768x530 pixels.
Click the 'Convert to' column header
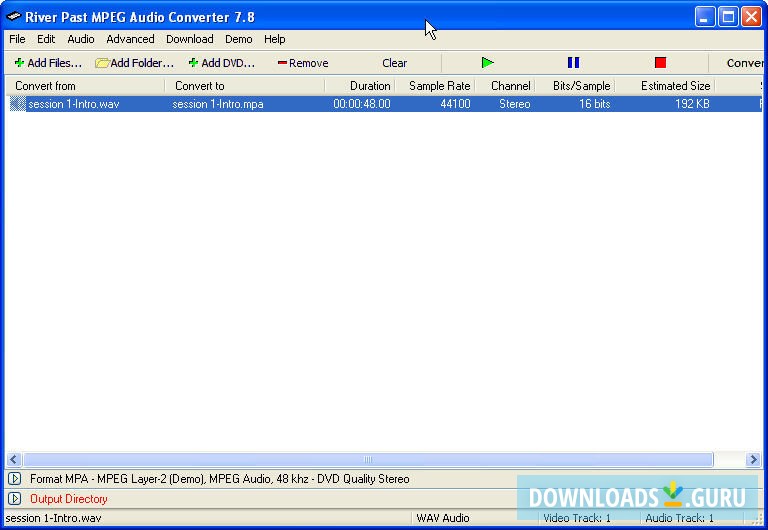245,86
